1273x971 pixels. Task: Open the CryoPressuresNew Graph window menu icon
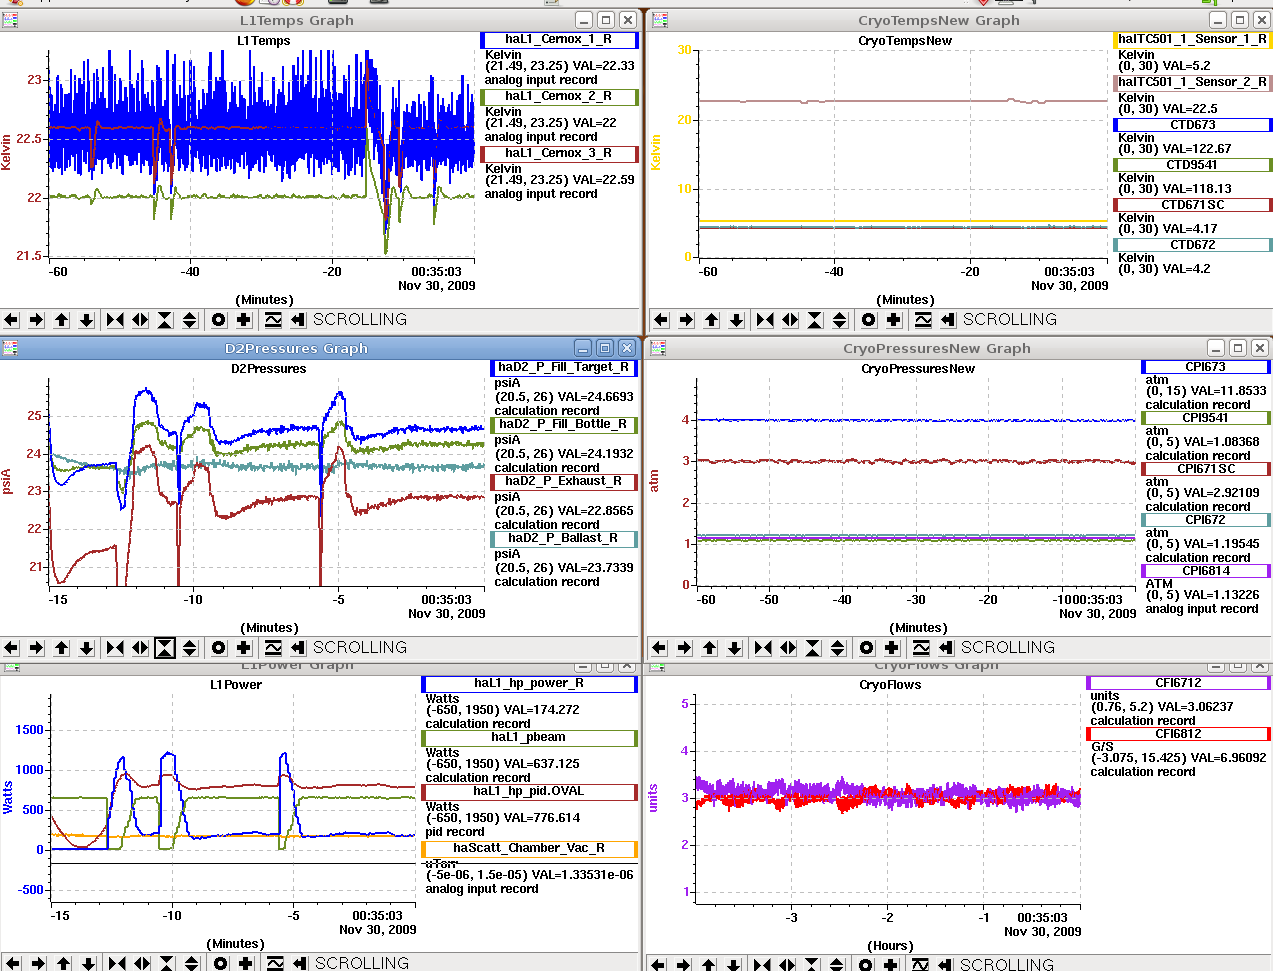pyautogui.click(x=658, y=348)
